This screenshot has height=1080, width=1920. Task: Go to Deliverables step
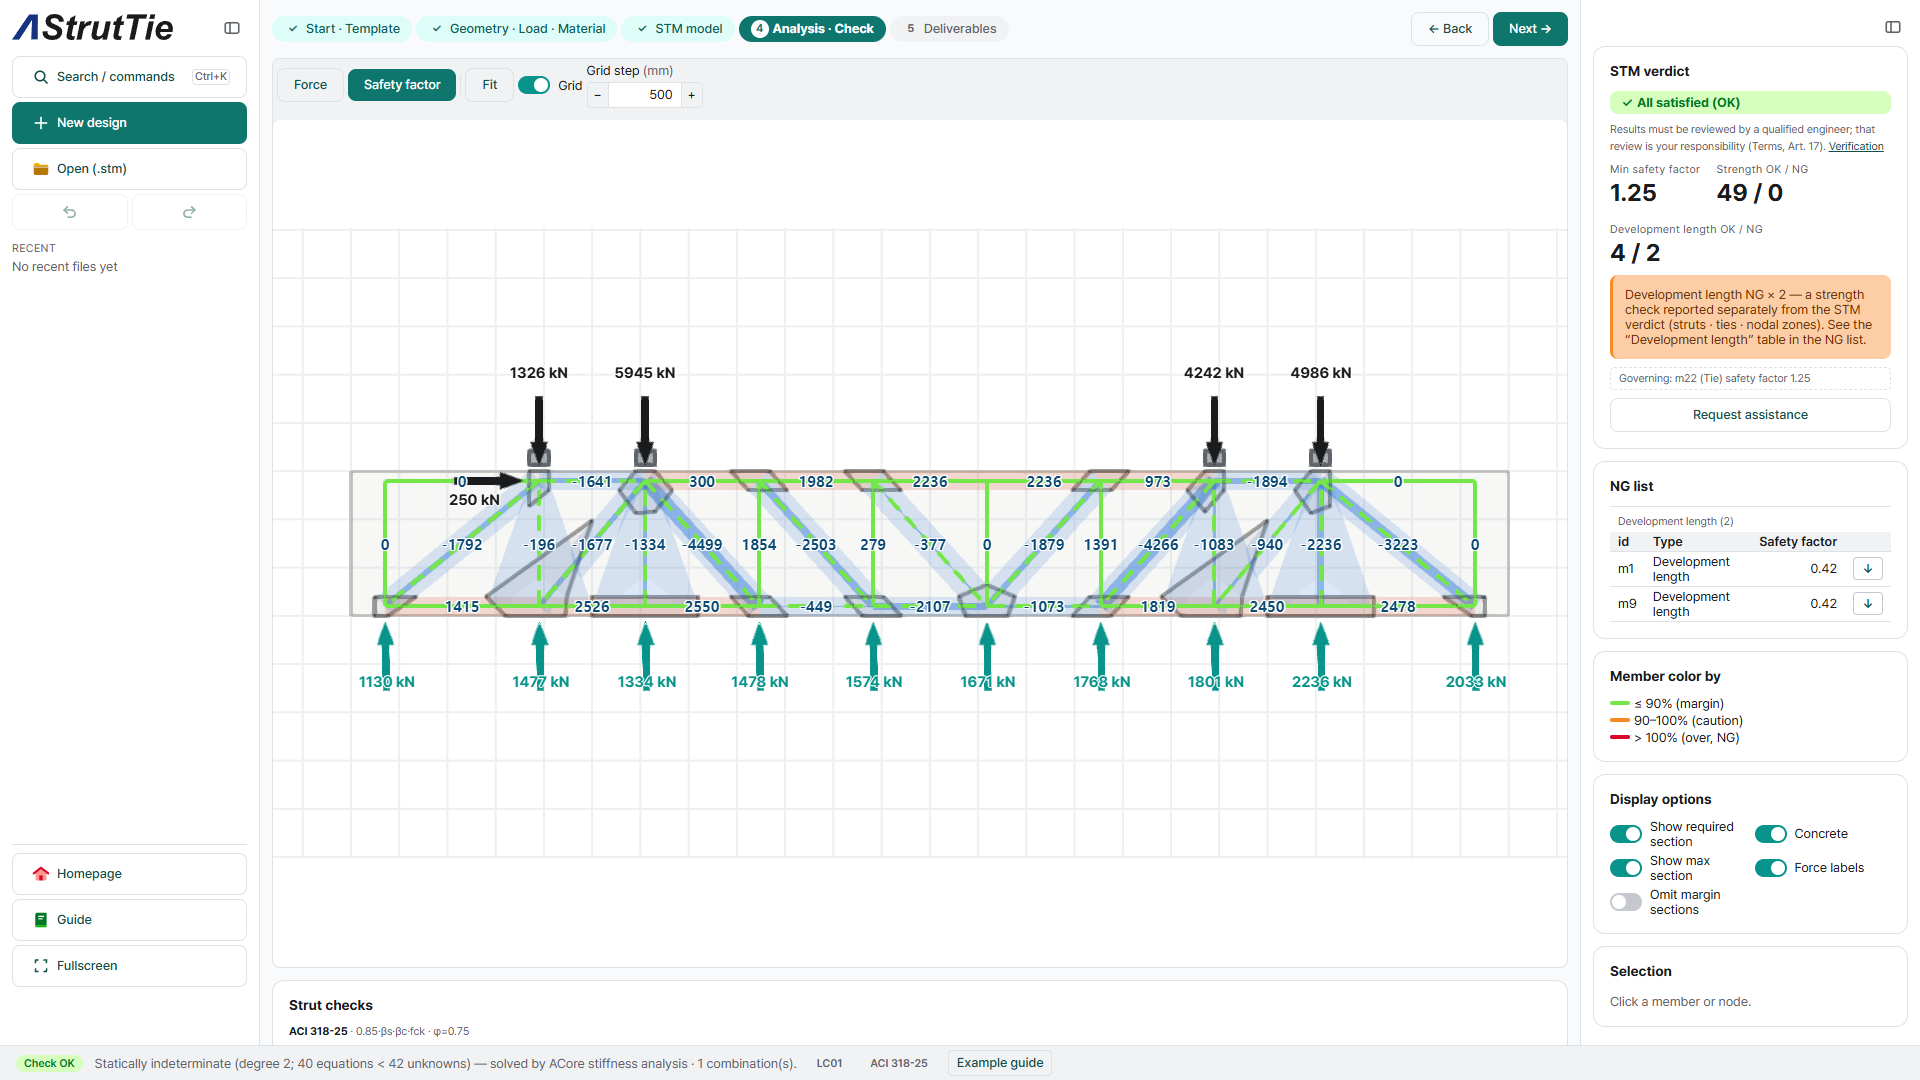[x=951, y=29]
